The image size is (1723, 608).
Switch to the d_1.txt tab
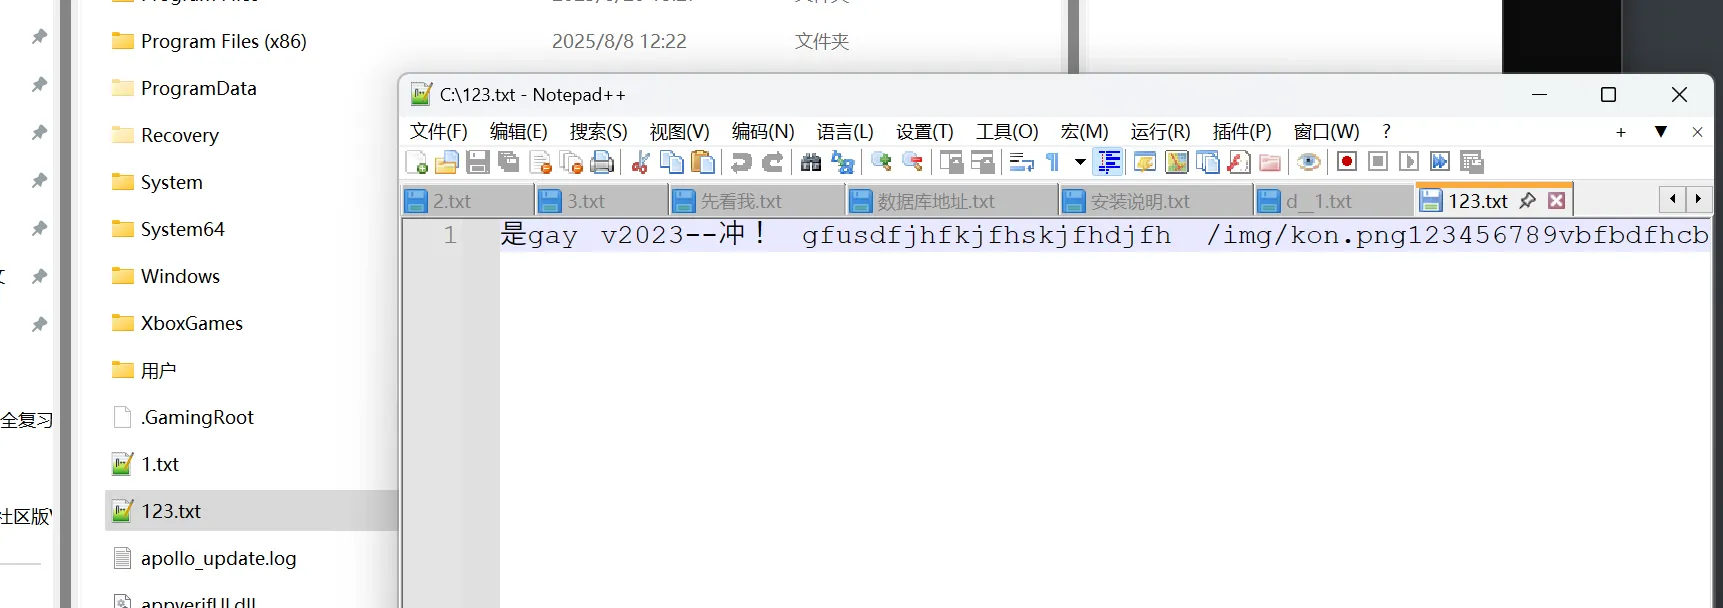tap(1334, 201)
